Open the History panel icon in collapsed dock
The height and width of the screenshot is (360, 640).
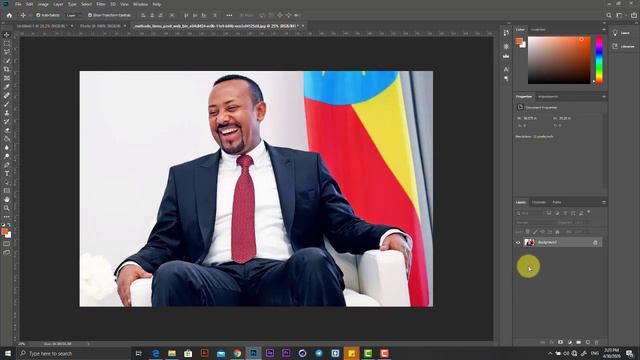506,33
